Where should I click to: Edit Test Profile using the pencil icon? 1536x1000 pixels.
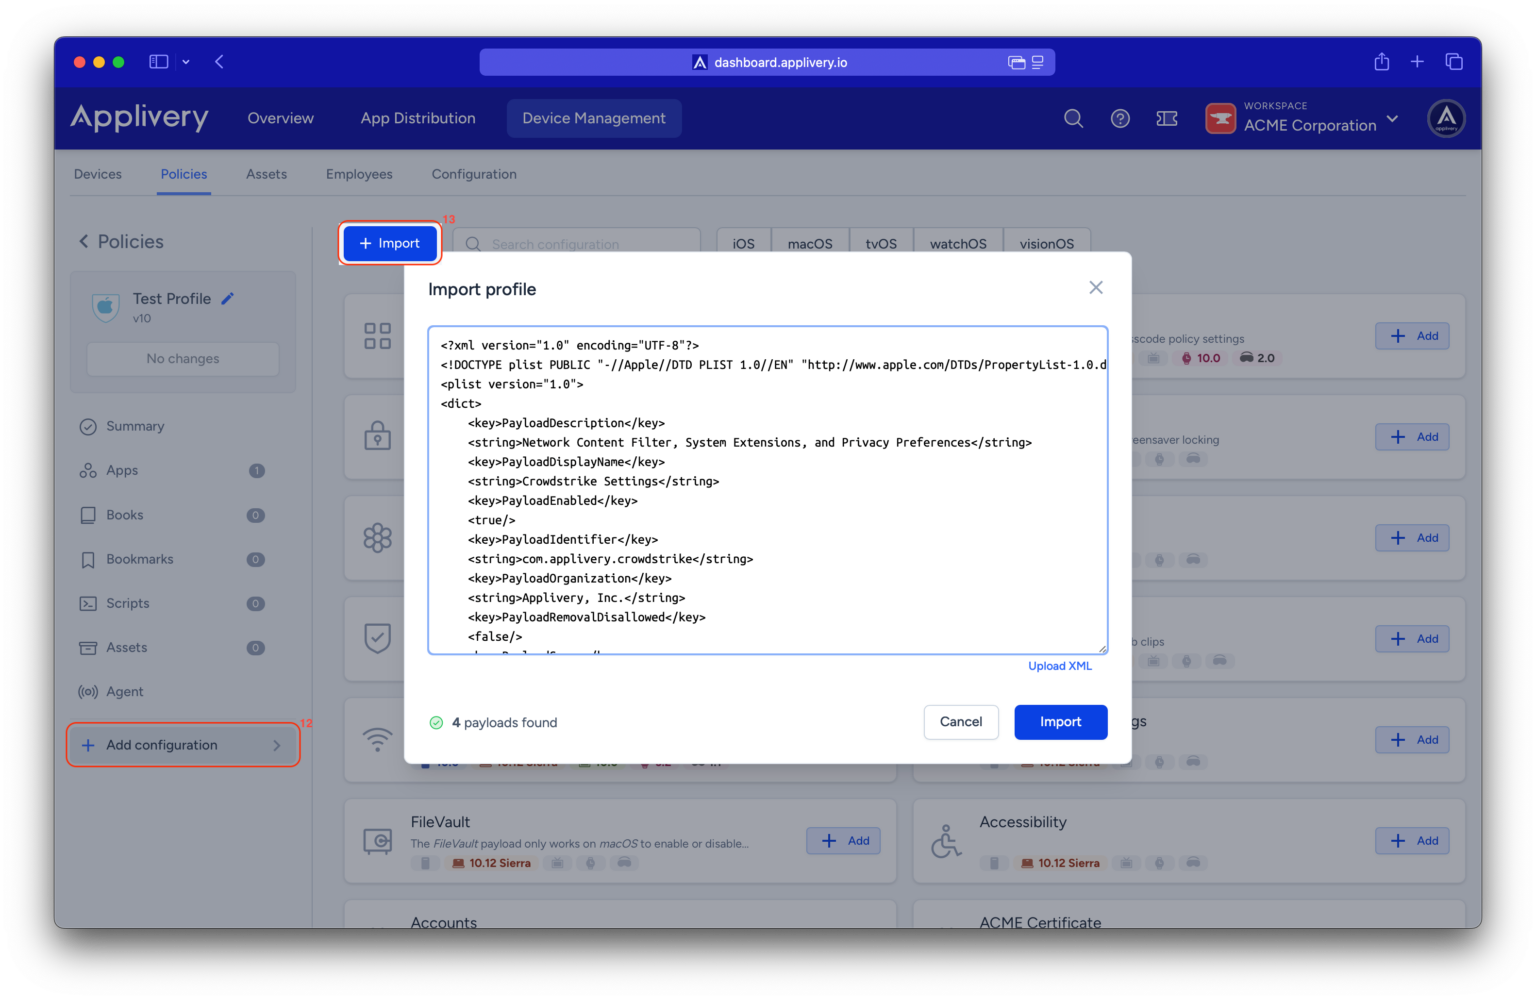(x=227, y=298)
